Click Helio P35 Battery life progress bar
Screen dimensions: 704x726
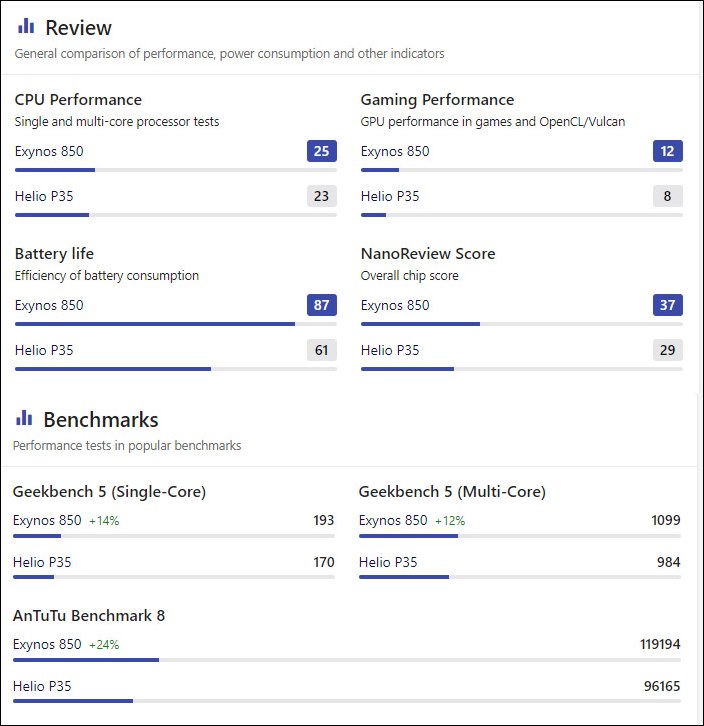176,369
